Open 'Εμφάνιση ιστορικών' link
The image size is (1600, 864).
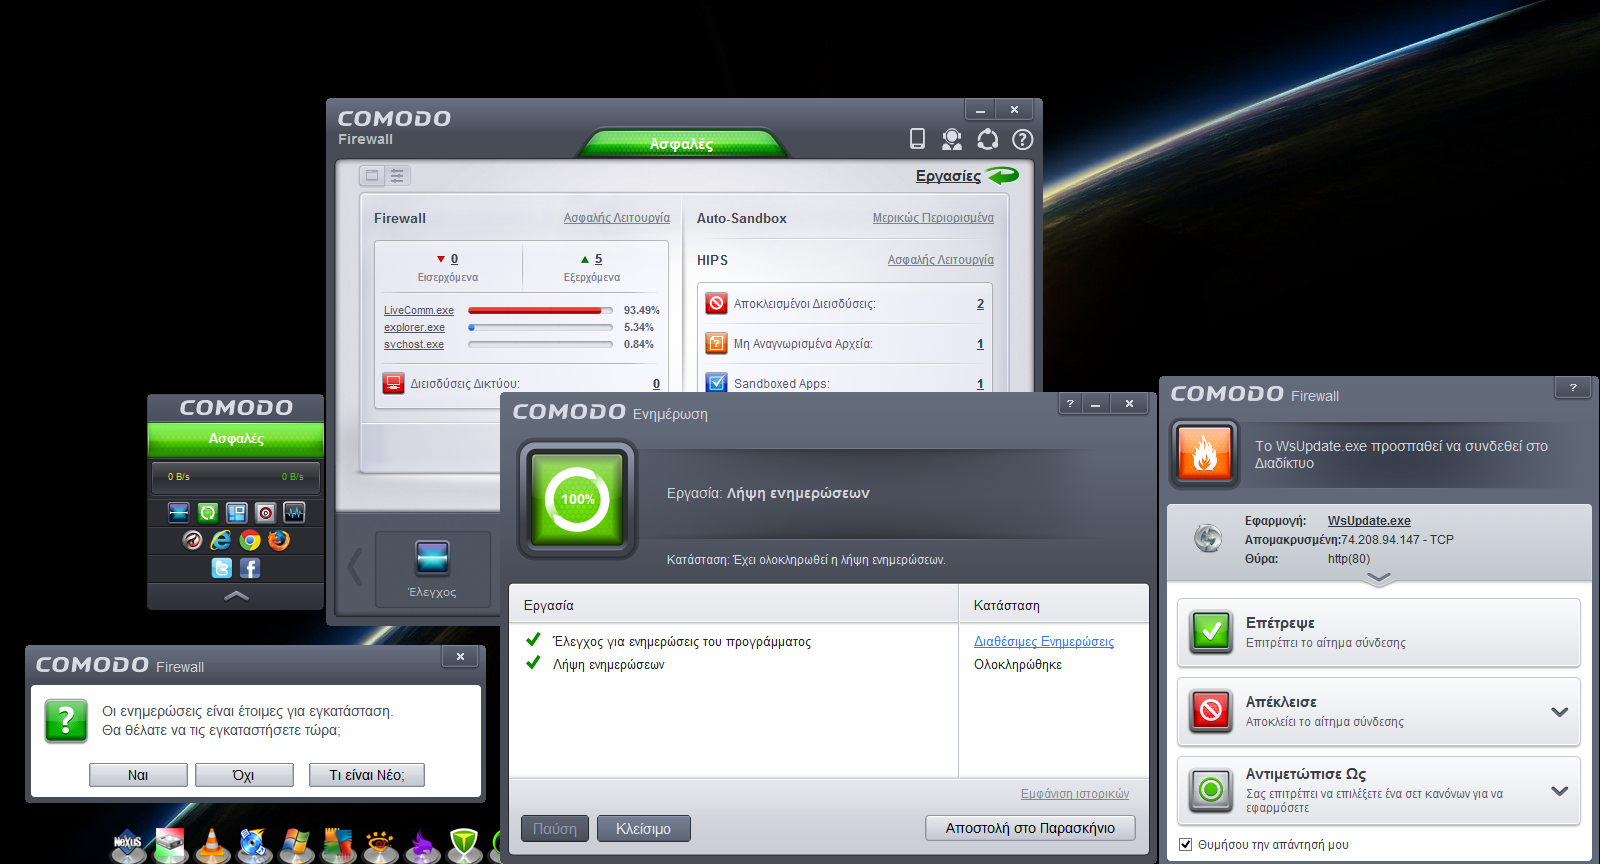(1075, 794)
